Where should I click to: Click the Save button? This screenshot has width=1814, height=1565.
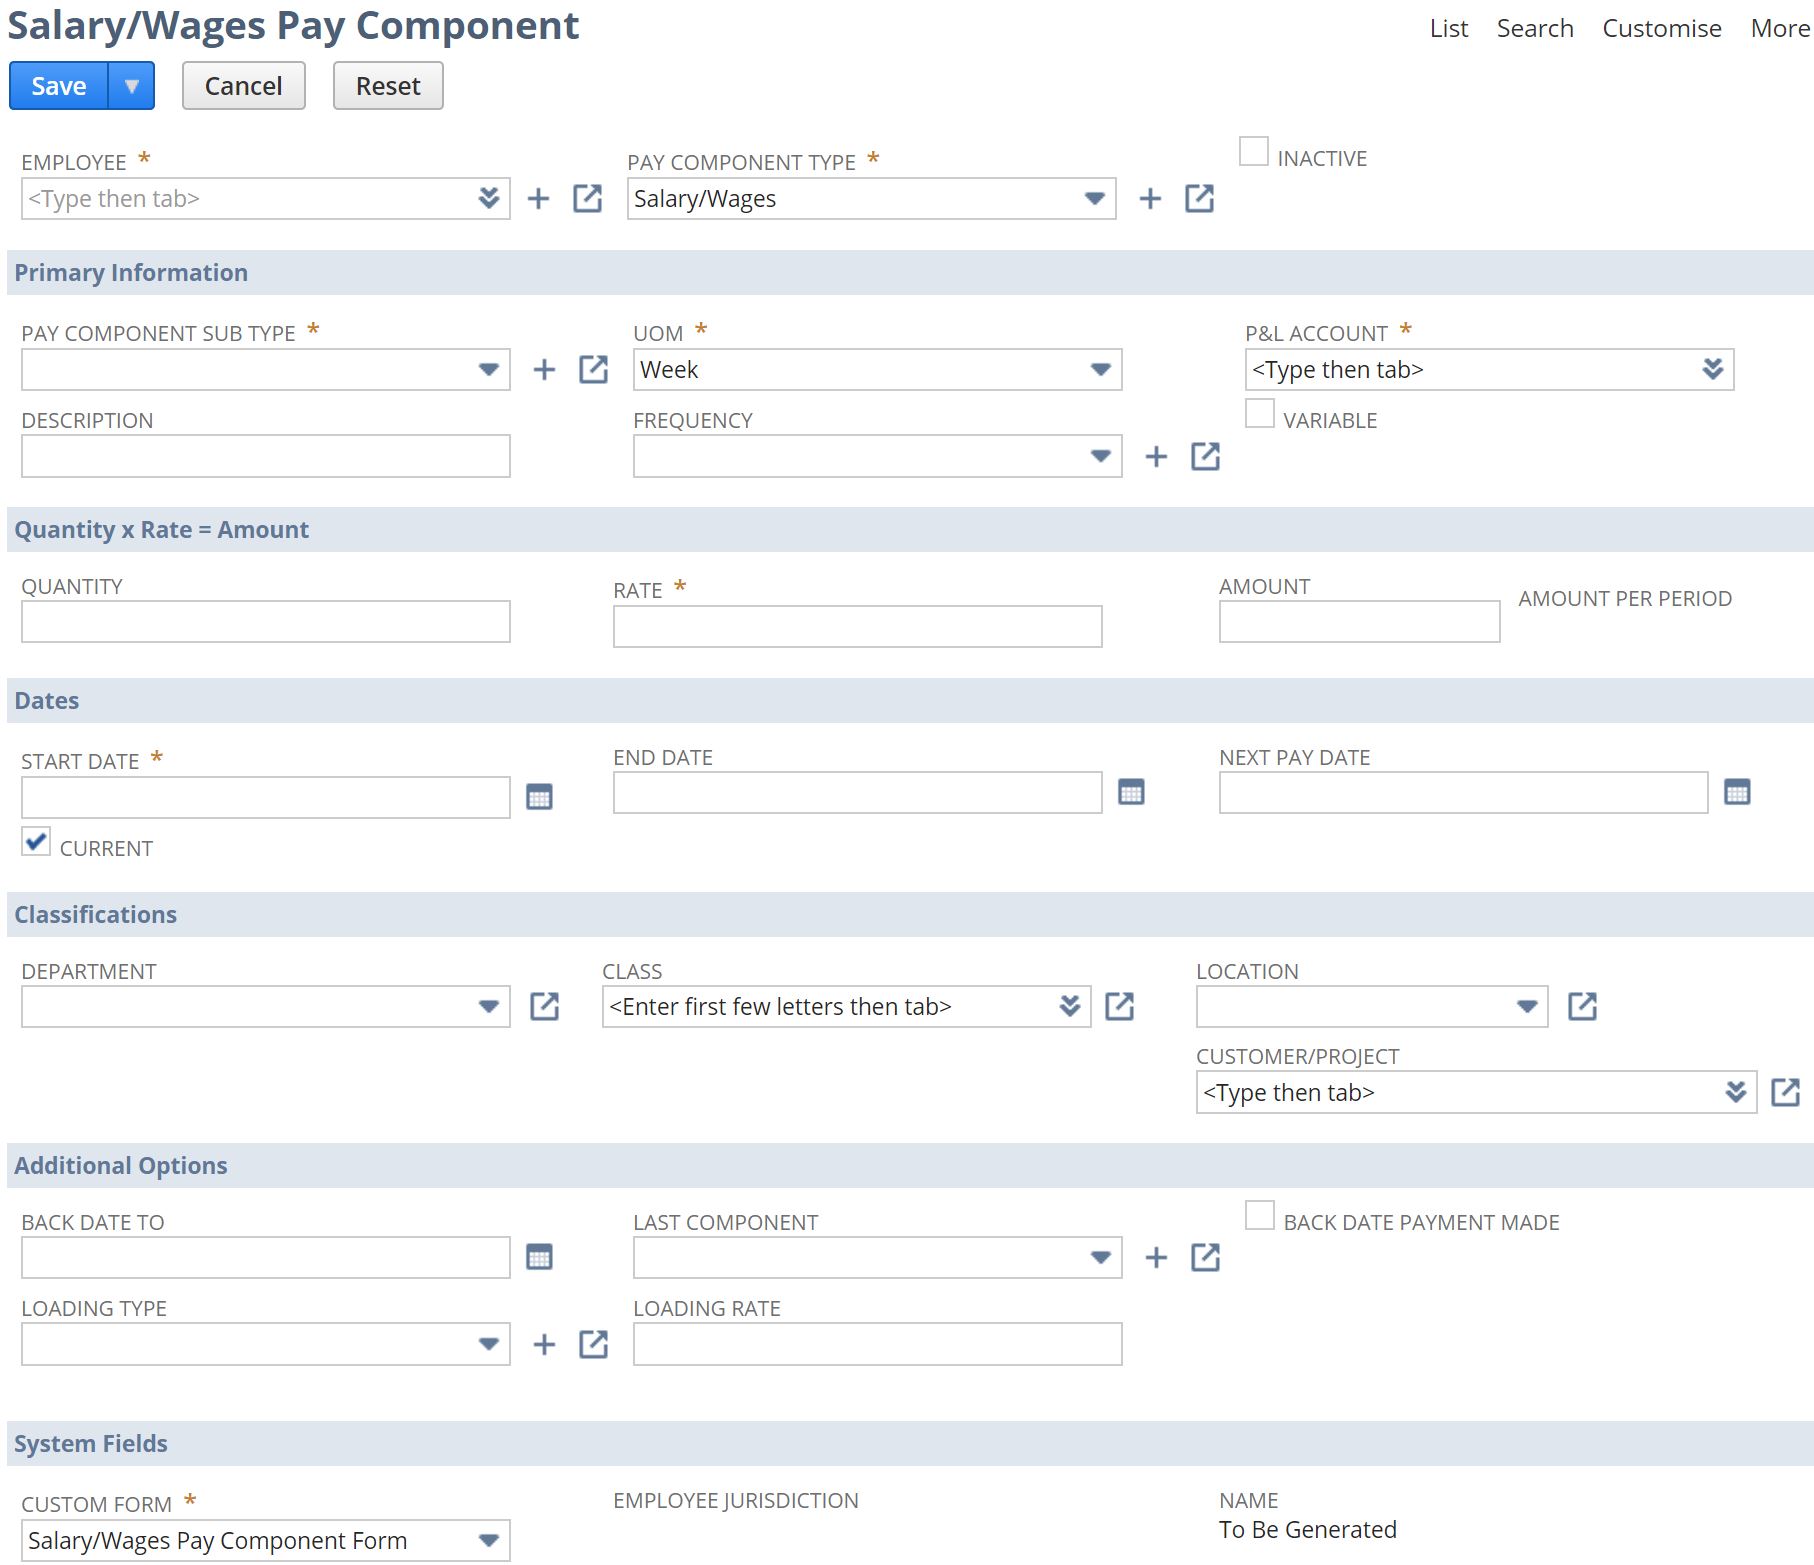(x=57, y=85)
